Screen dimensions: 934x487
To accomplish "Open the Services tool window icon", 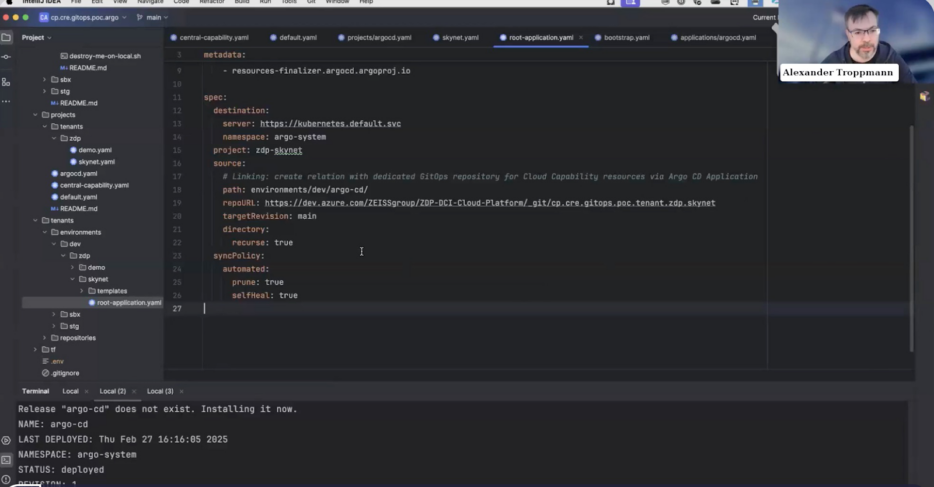I will coord(6,441).
